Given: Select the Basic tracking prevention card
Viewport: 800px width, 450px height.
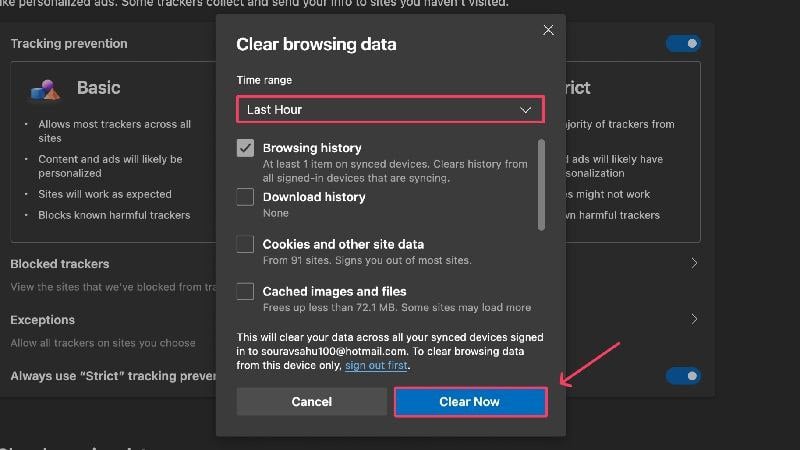Looking at the screenshot, I should (113, 152).
